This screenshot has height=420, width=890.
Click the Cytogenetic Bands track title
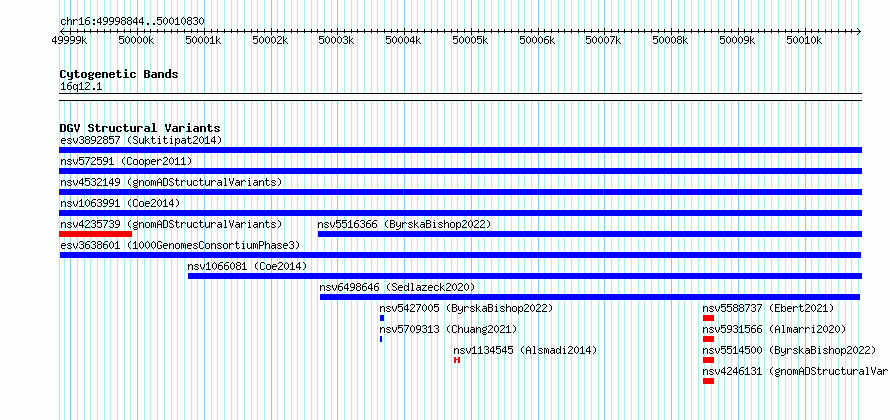pyautogui.click(x=119, y=74)
